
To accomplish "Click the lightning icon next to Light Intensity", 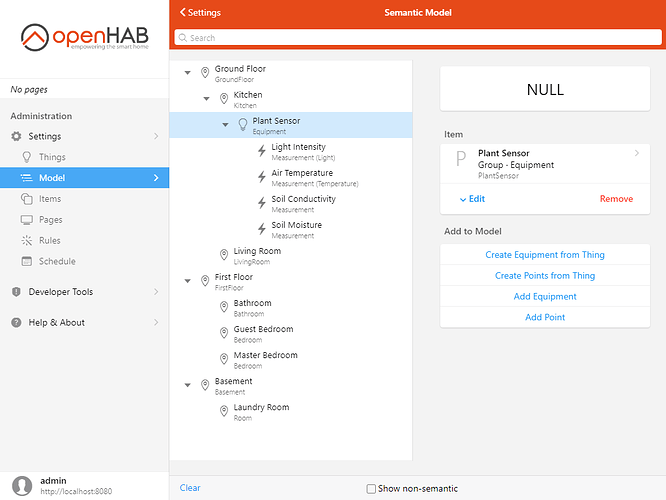I will [262, 151].
